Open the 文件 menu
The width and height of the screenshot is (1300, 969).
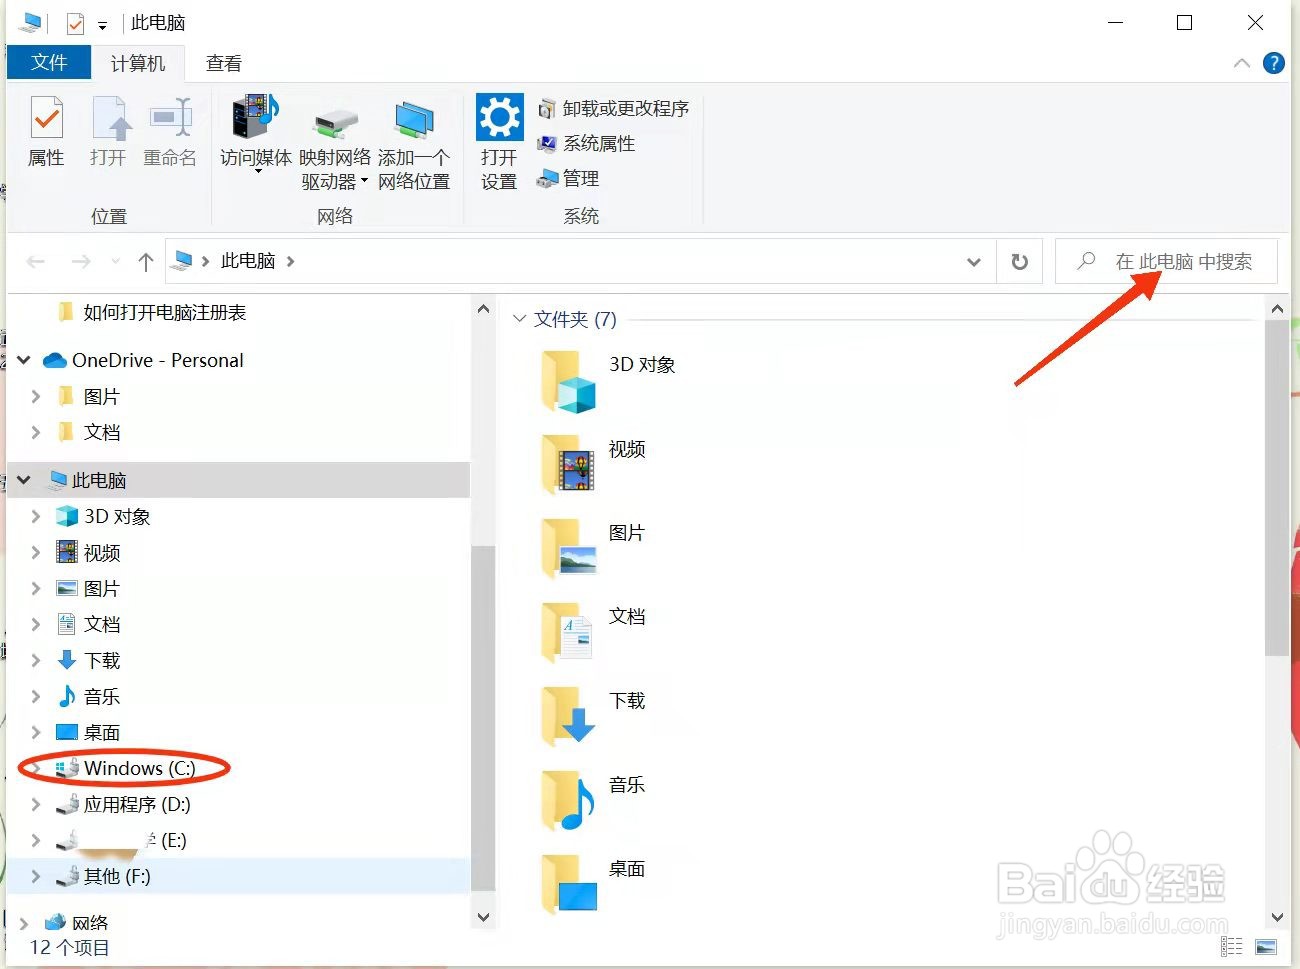48,62
